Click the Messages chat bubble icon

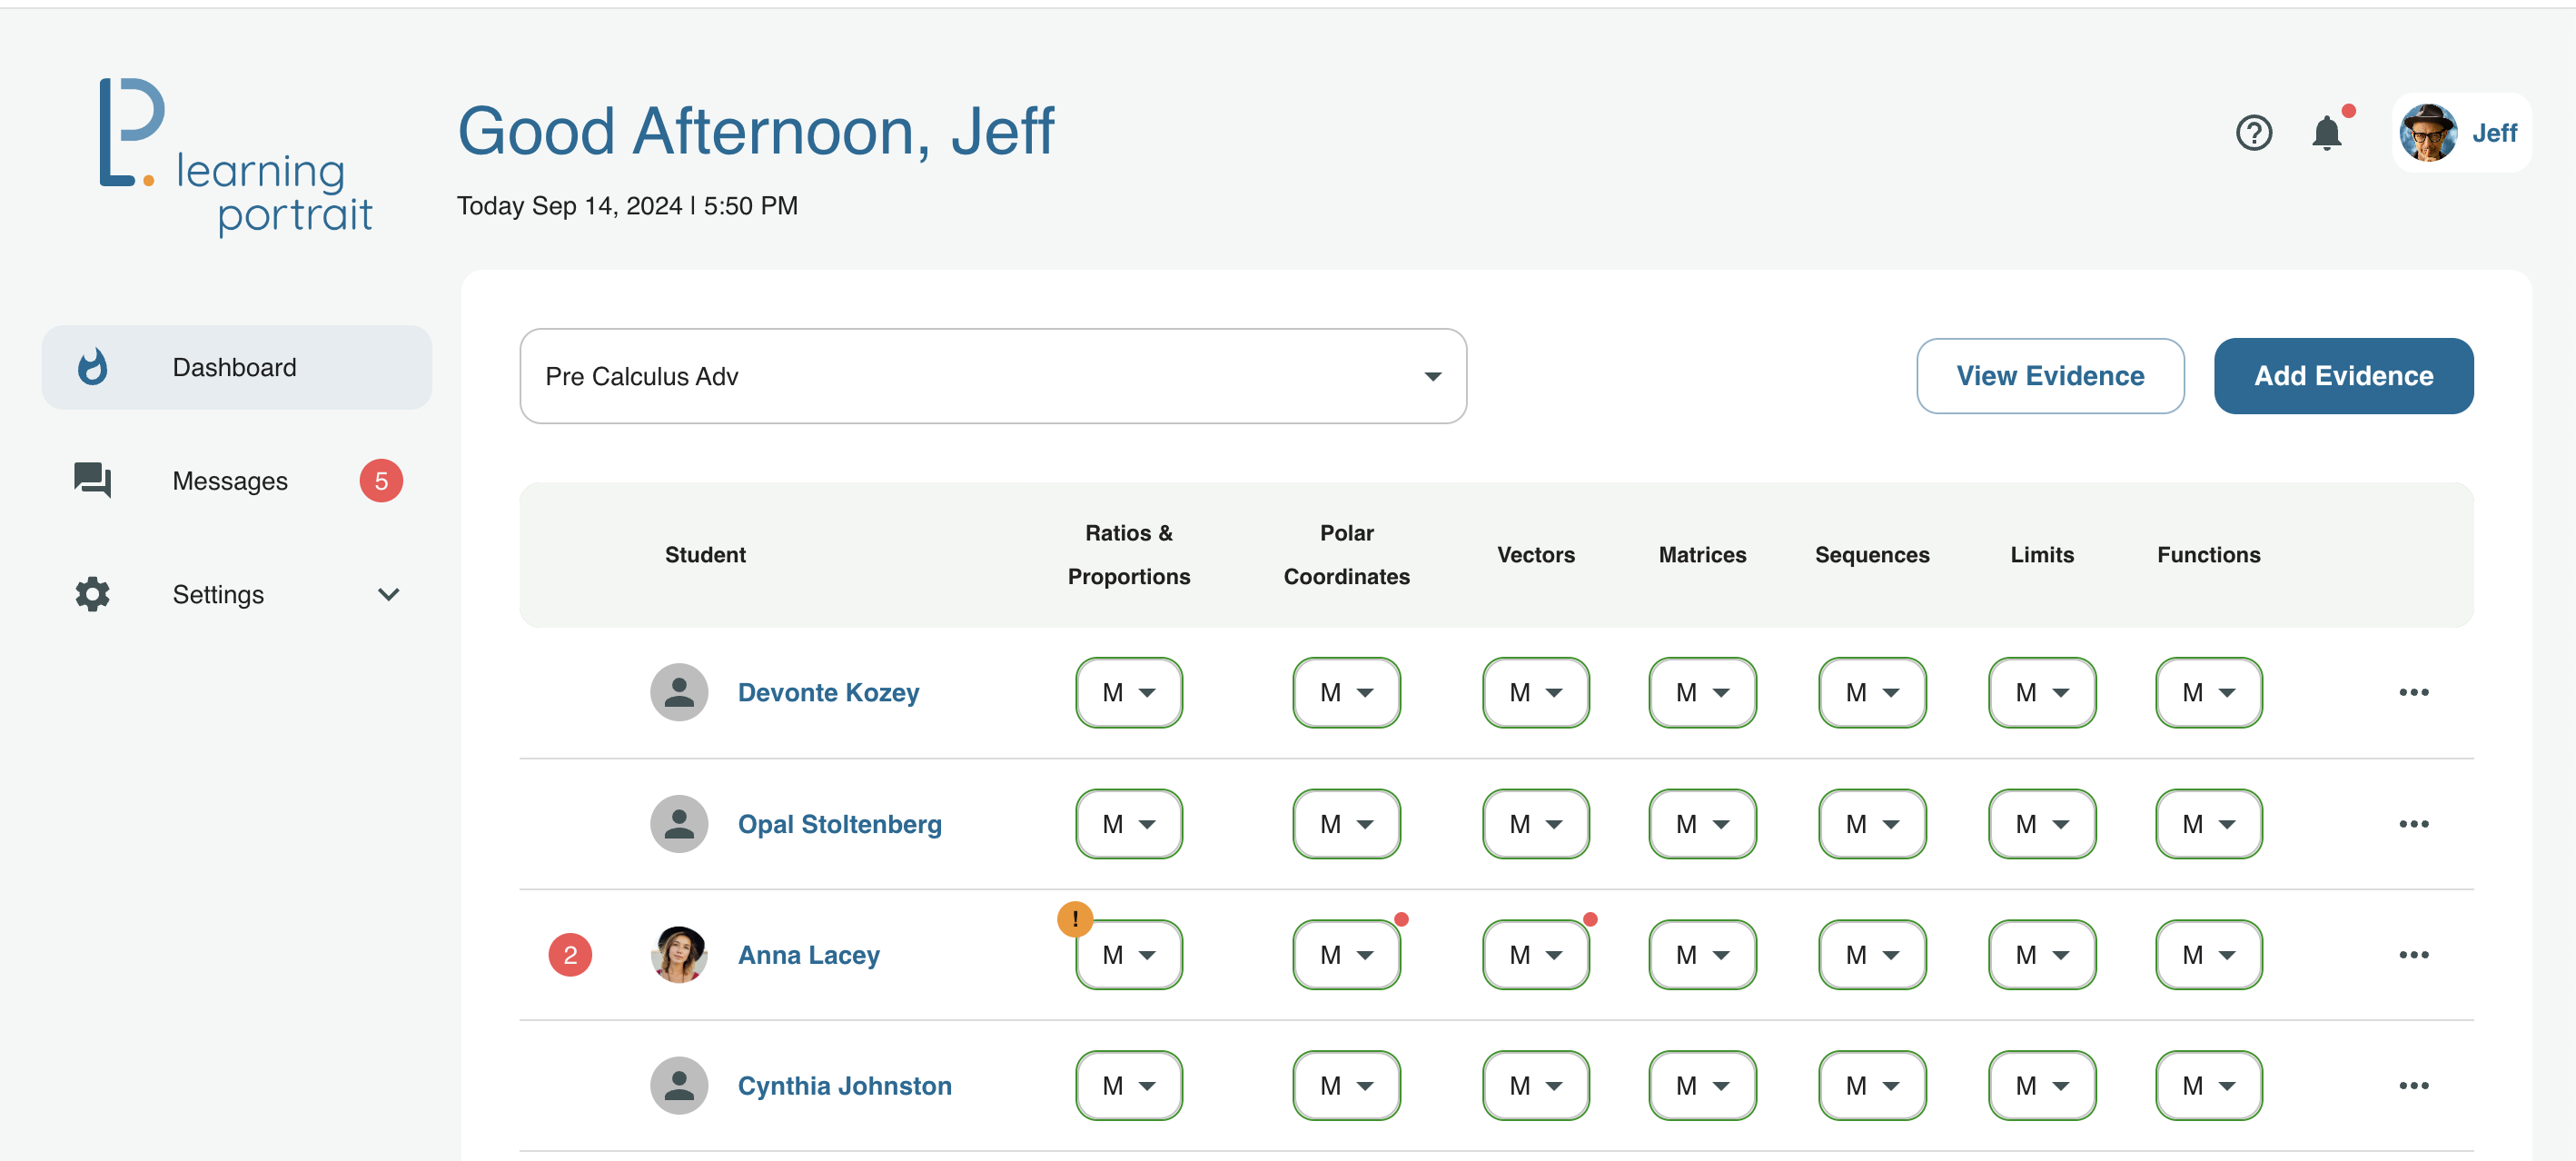click(x=92, y=481)
